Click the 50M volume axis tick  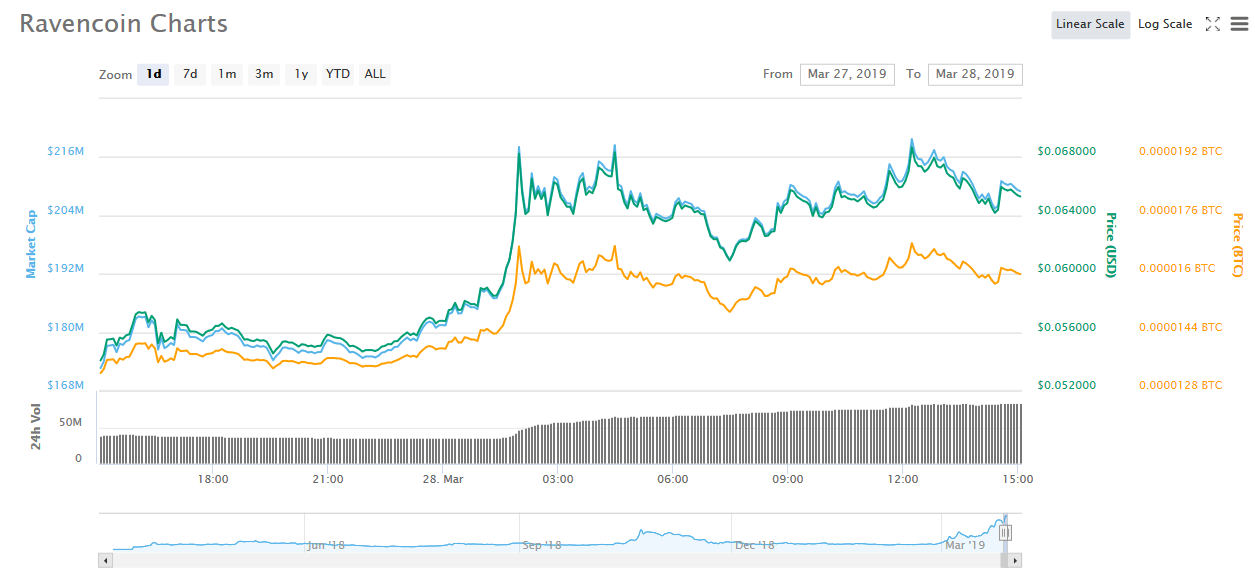(70, 424)
